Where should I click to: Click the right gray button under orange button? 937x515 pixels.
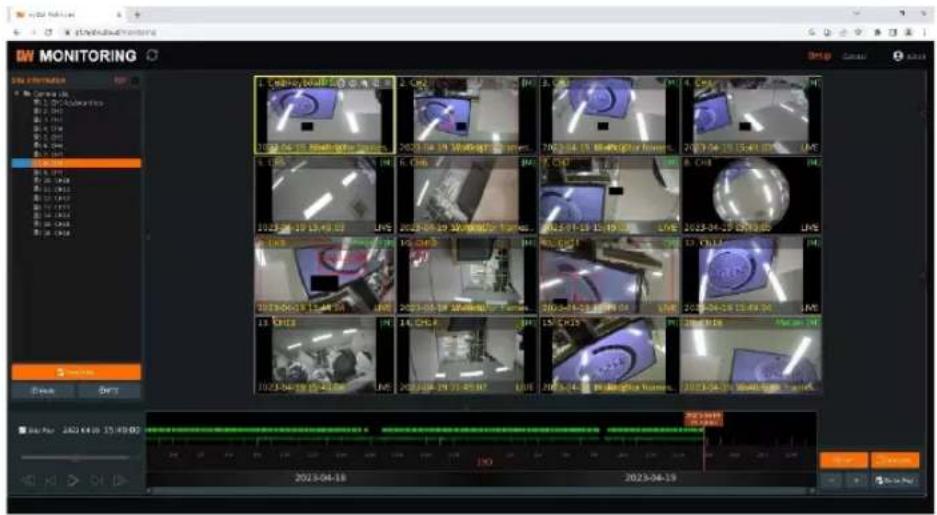tap(109, 391)
